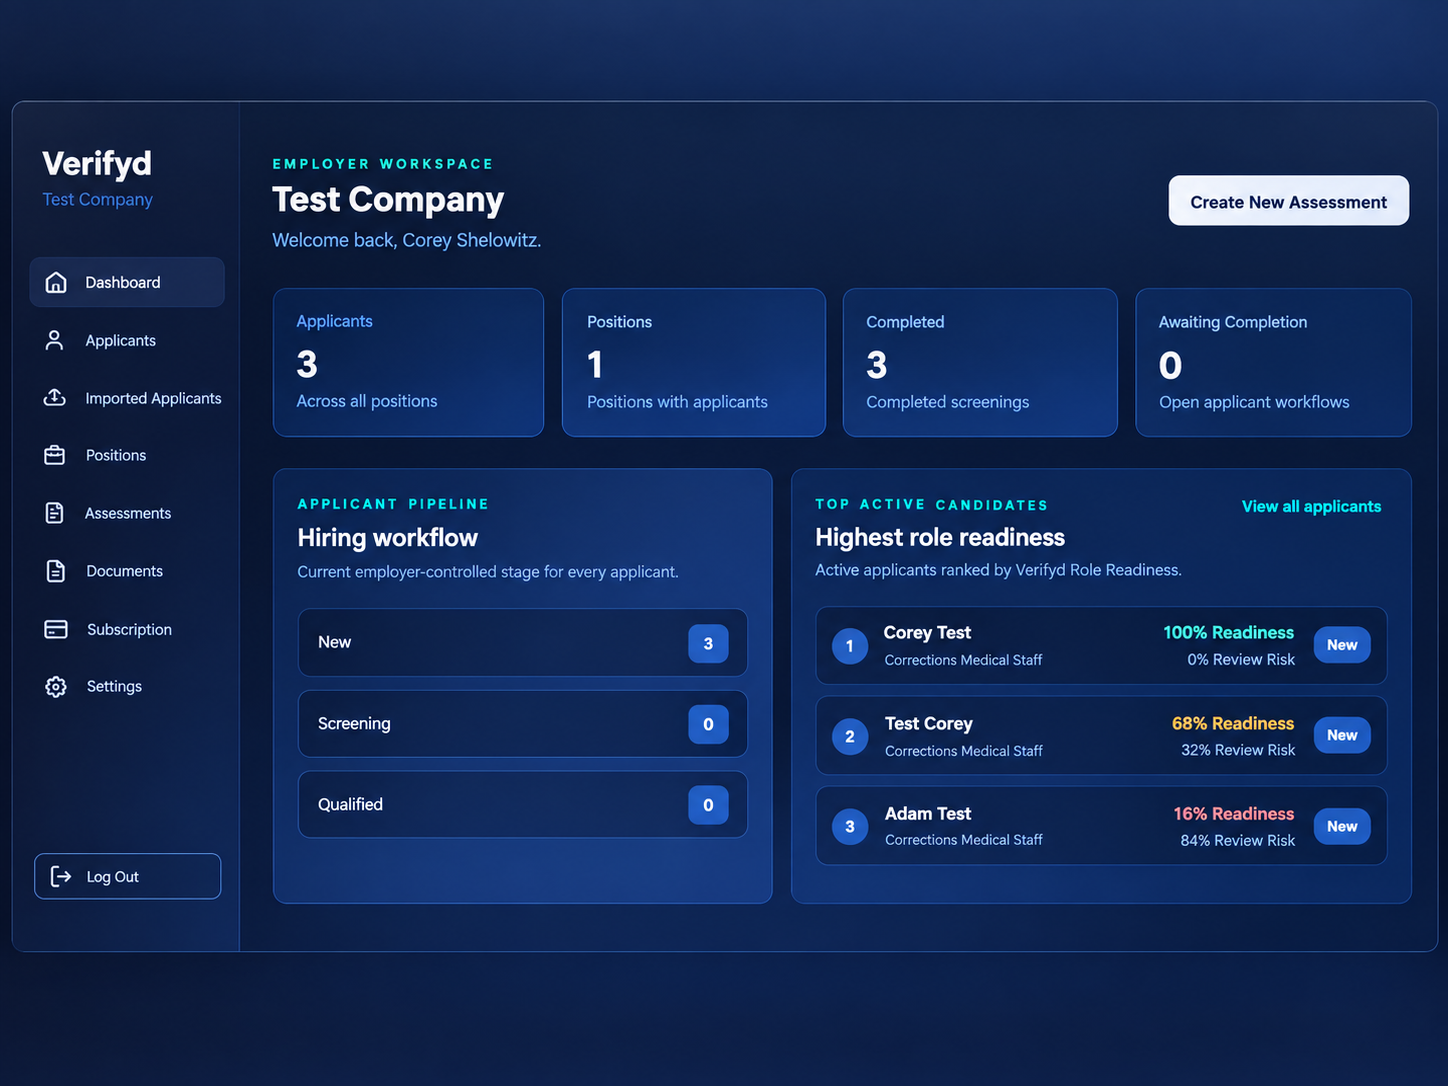The height and width of the screenshot is (1086, 1448).
Task: Click the Positions with applicants text
Action: point(677,402)
